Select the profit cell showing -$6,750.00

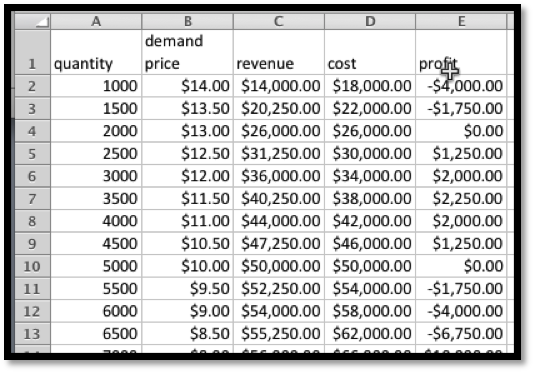[461, 333]
